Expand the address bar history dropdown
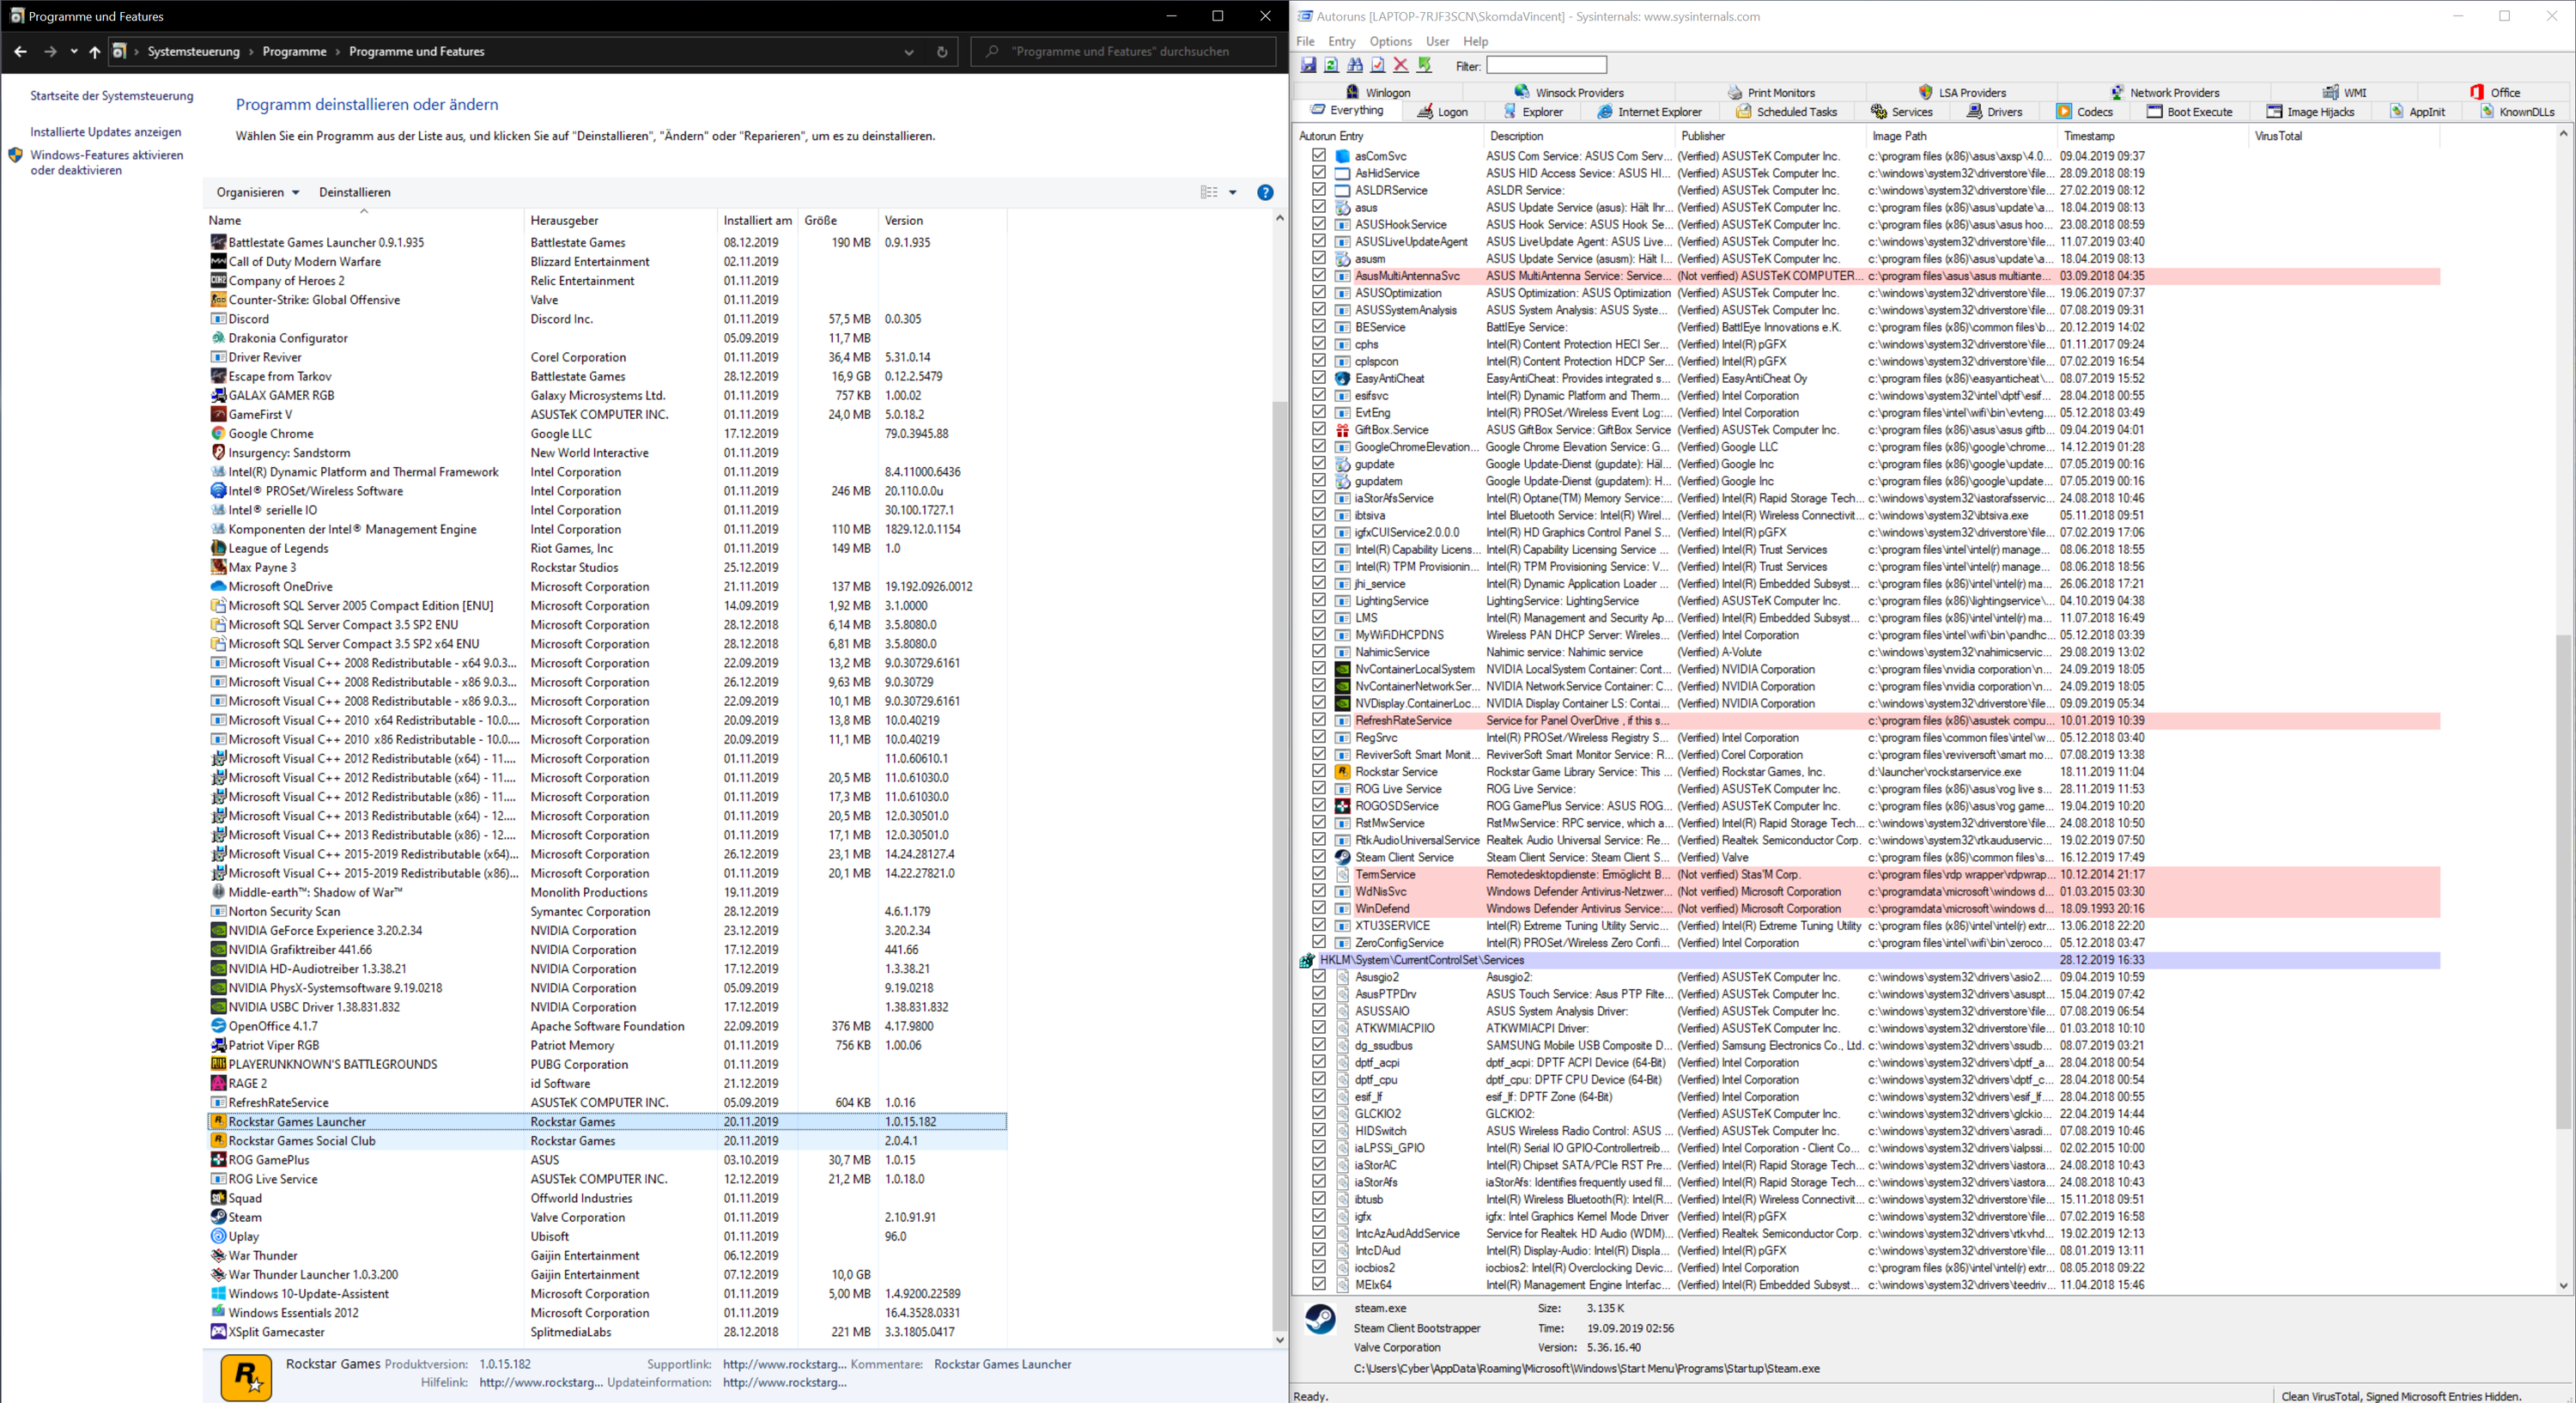The image size is (2576, 1403). click(x=909, y=52)
